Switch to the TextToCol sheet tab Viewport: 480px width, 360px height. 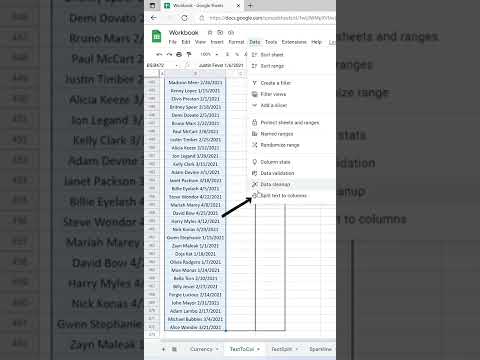pos(242,349)
